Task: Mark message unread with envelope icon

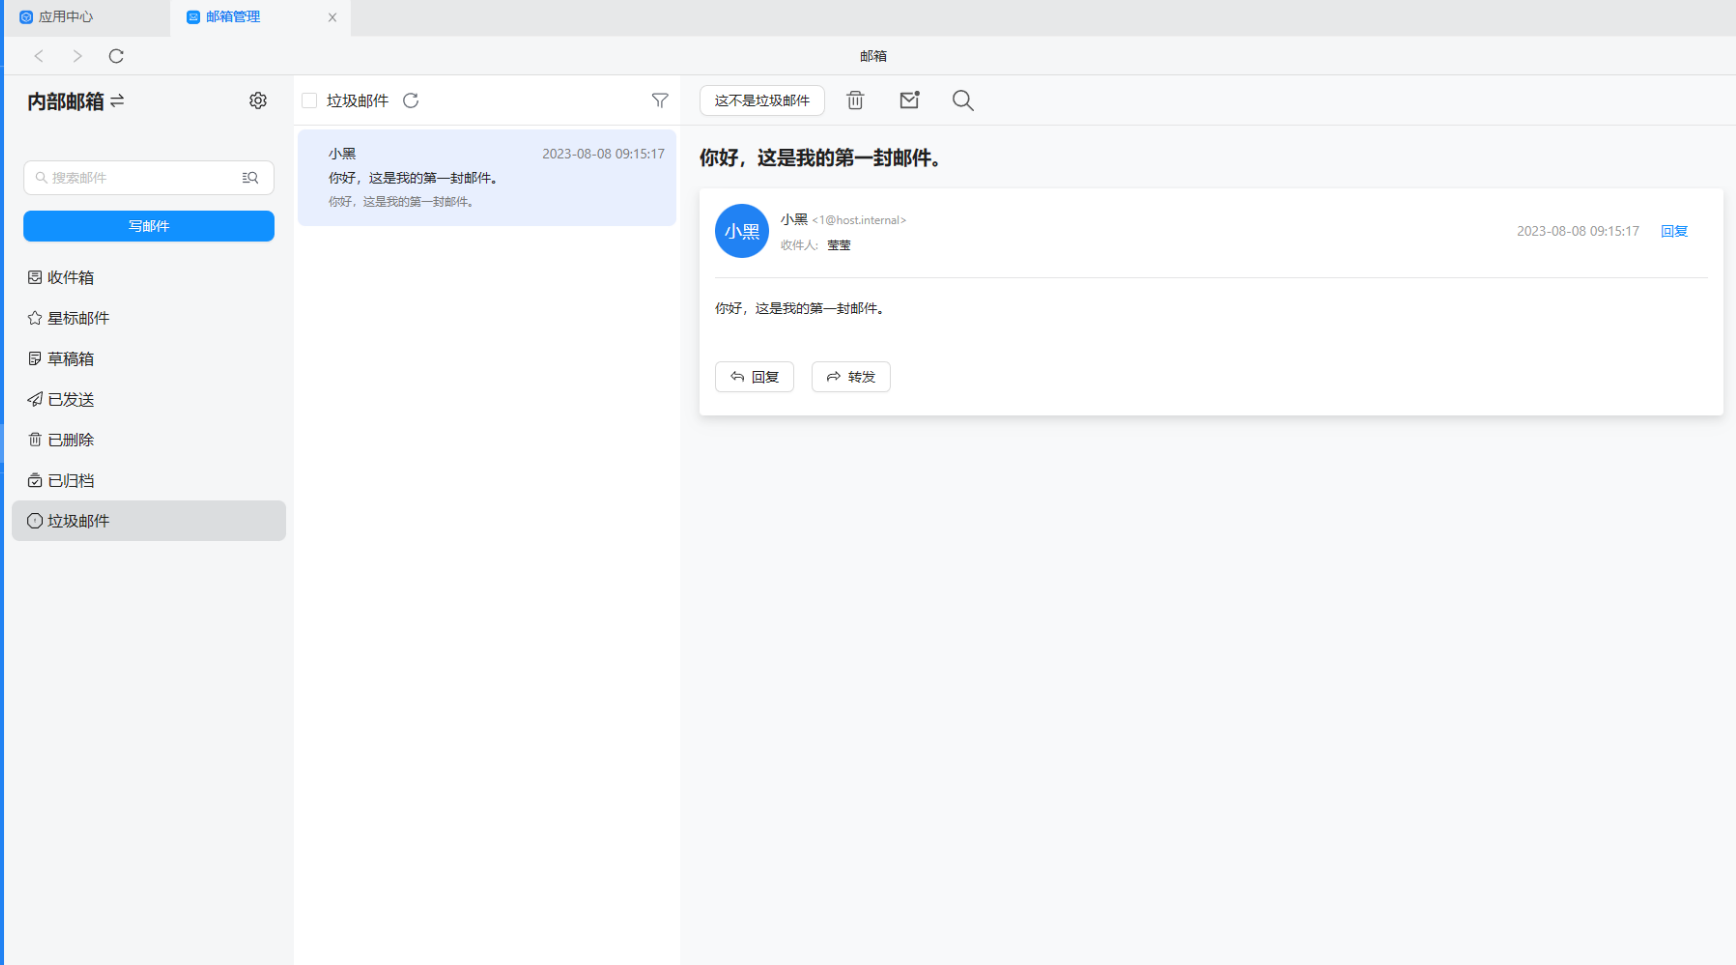Action: point(909,100)
